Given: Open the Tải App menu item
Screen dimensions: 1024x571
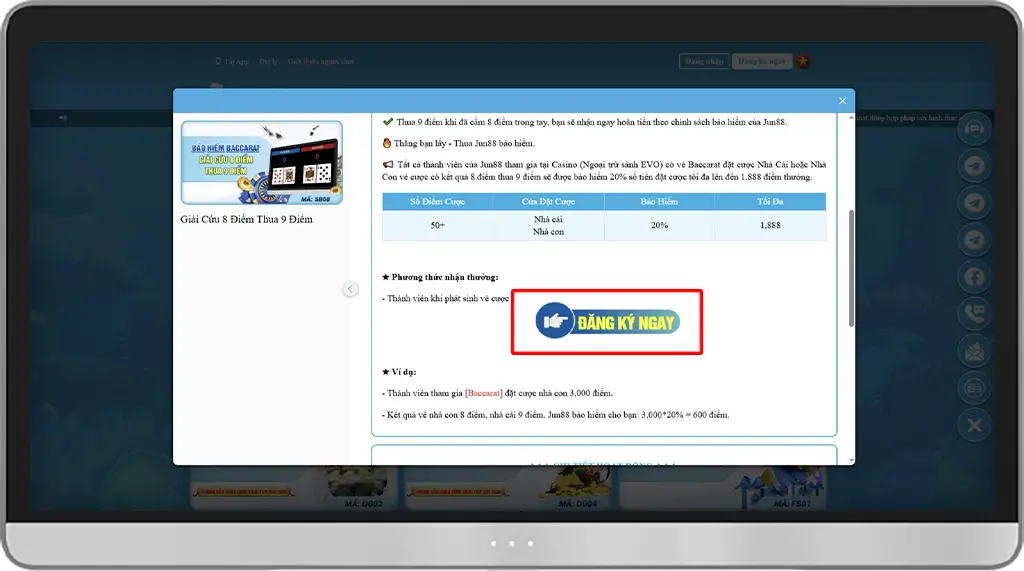Looking at the screenshot, I should pyautogui.click(x=232, y=61).
